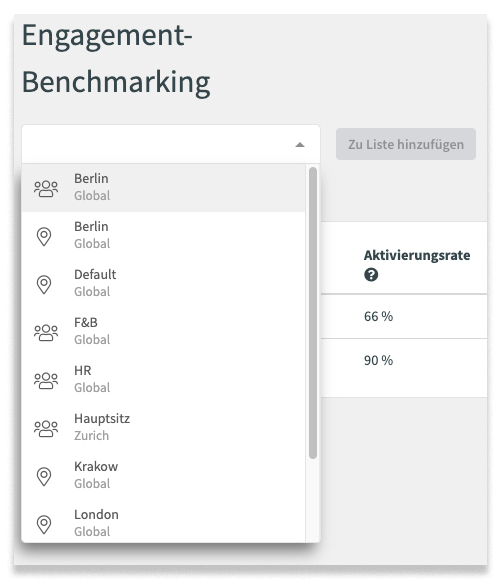Click the Aktivierungsrate column header
Image resolution: width=501 pixels, height=579 pixels.
point(417,255)
